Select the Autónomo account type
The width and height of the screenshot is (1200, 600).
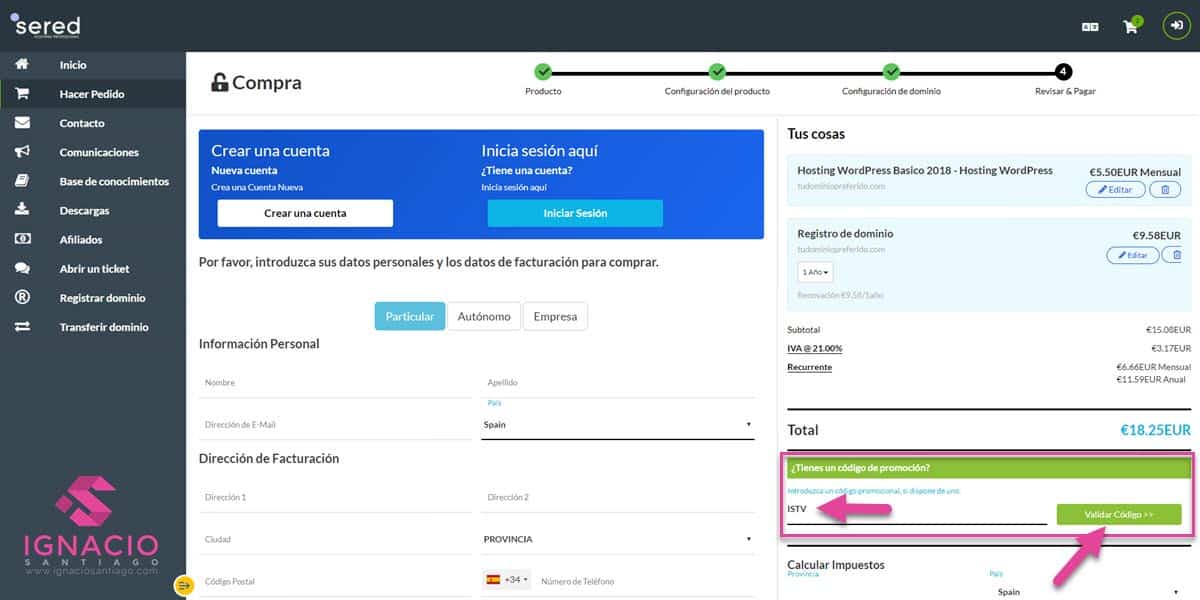[x=484, y=316]
